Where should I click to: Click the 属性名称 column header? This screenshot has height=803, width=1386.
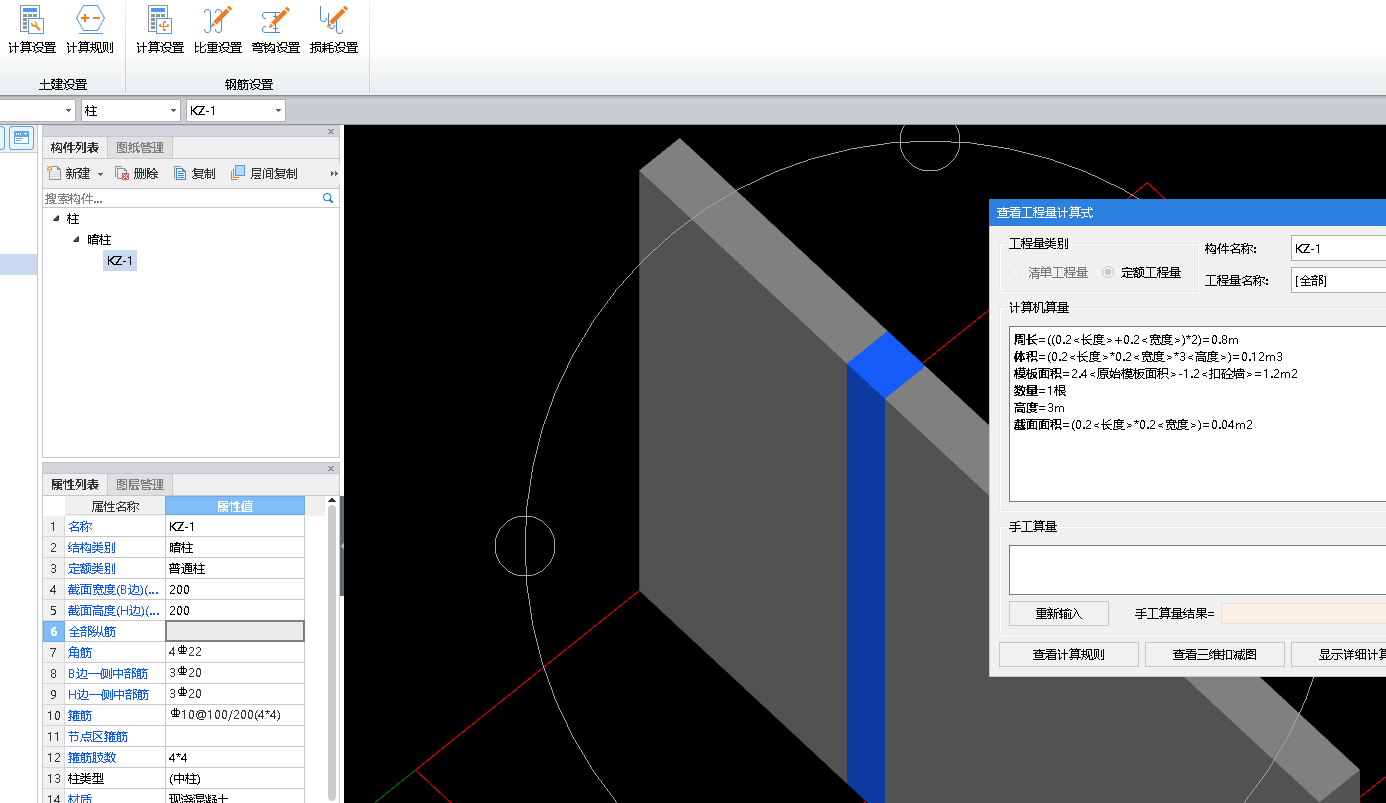tap(115, 506)
